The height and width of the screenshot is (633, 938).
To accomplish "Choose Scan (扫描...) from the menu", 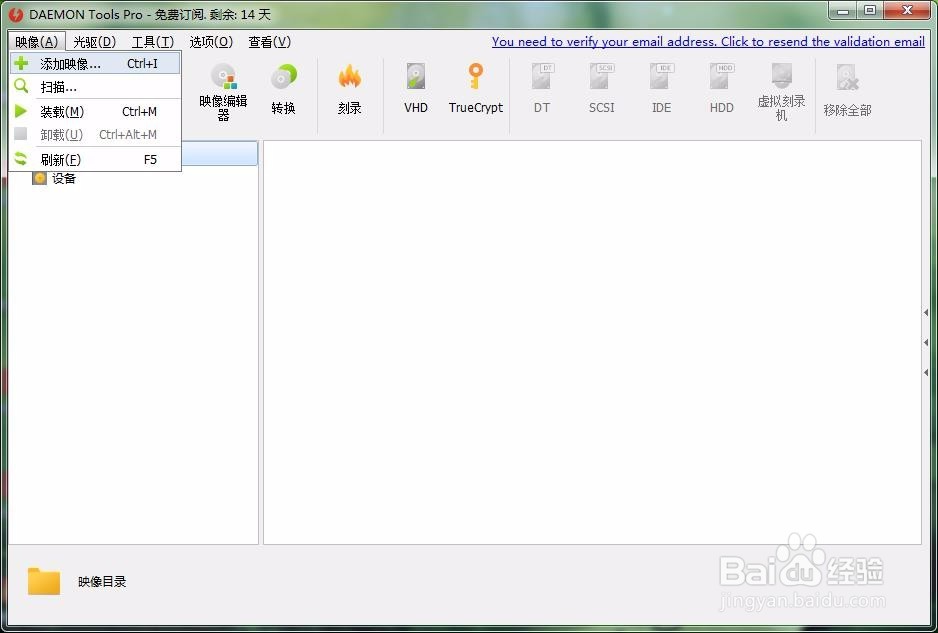I will point(96,87).
